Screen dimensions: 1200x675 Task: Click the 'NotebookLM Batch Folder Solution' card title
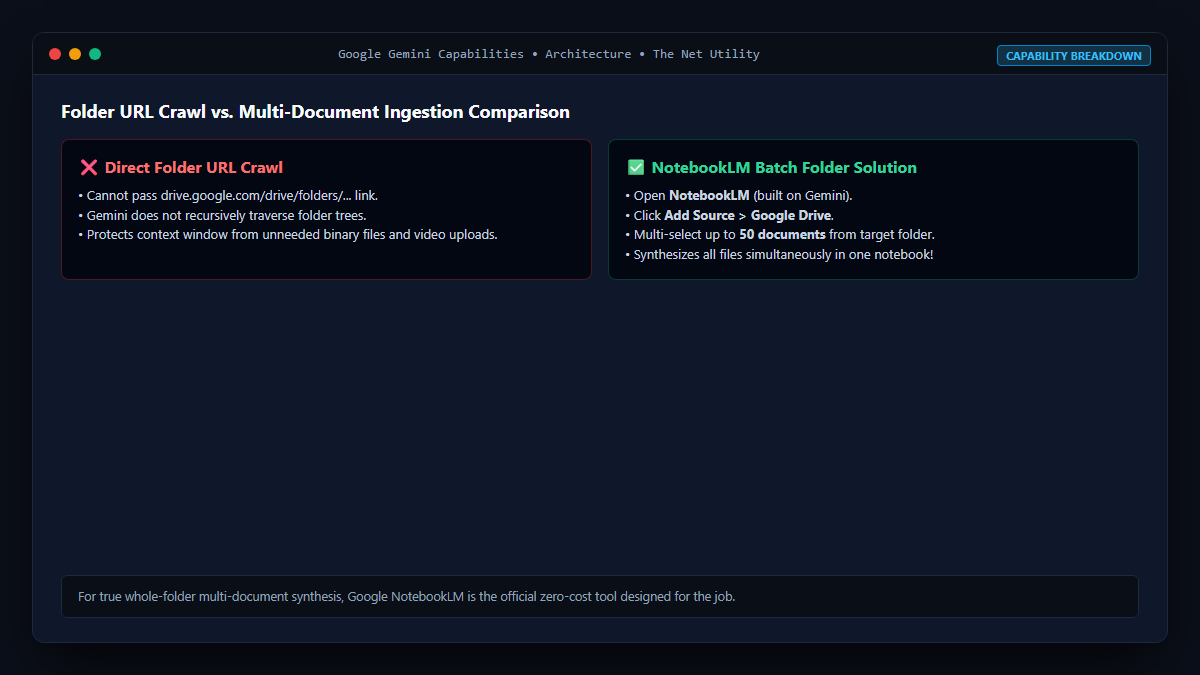point(784,168)
